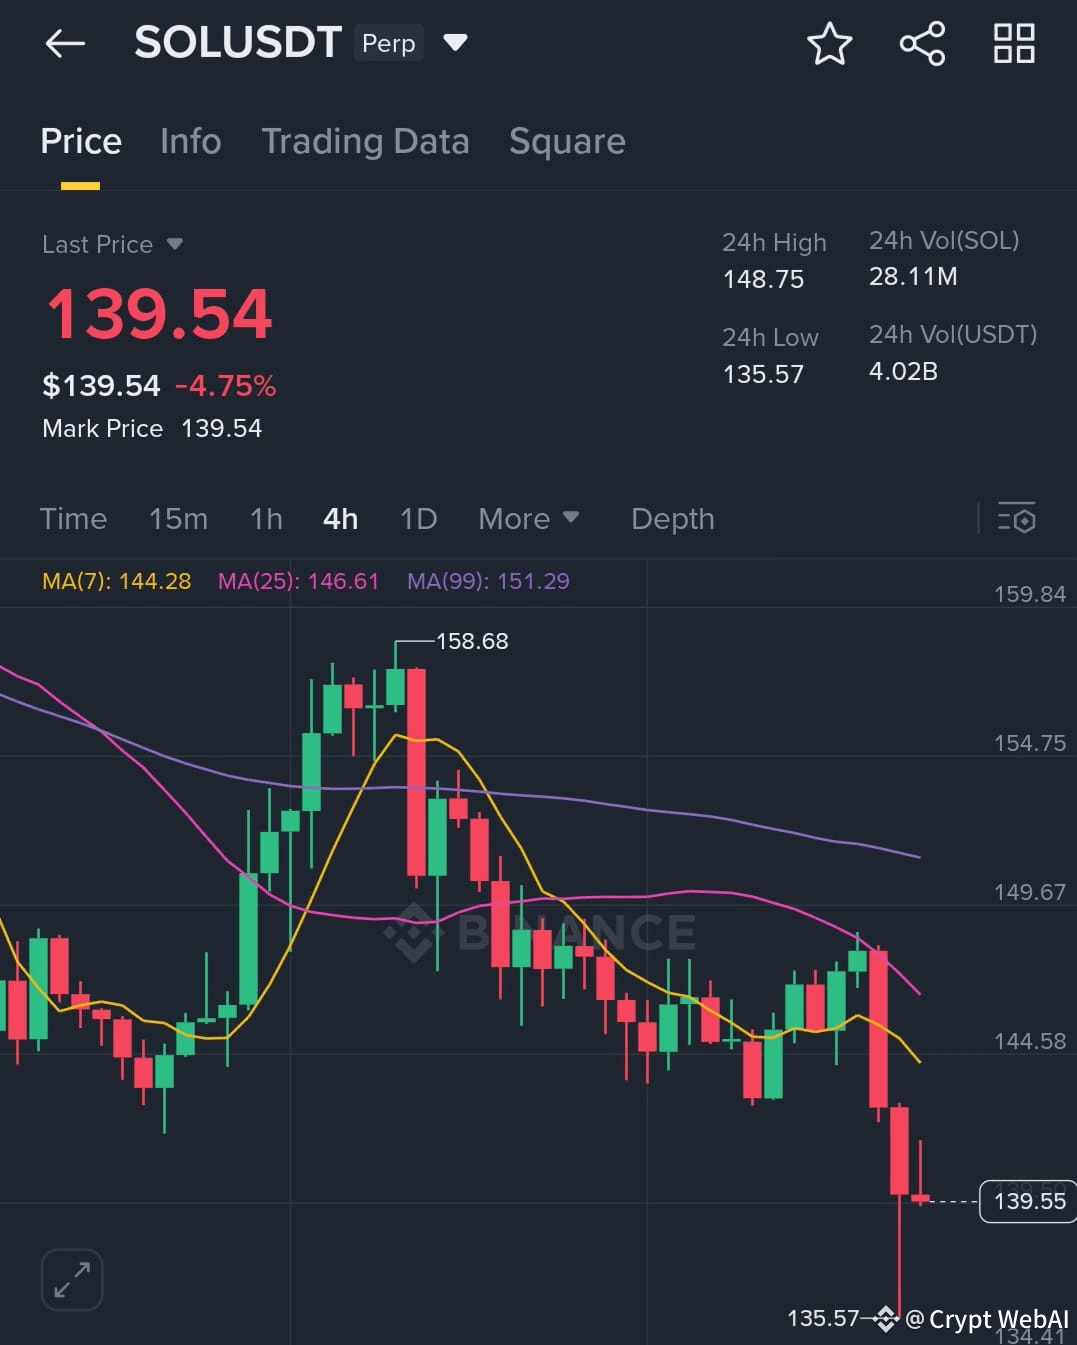Add SOLUSDT to favorites with star icon
1077x1345 pixels.
(829, 44)
